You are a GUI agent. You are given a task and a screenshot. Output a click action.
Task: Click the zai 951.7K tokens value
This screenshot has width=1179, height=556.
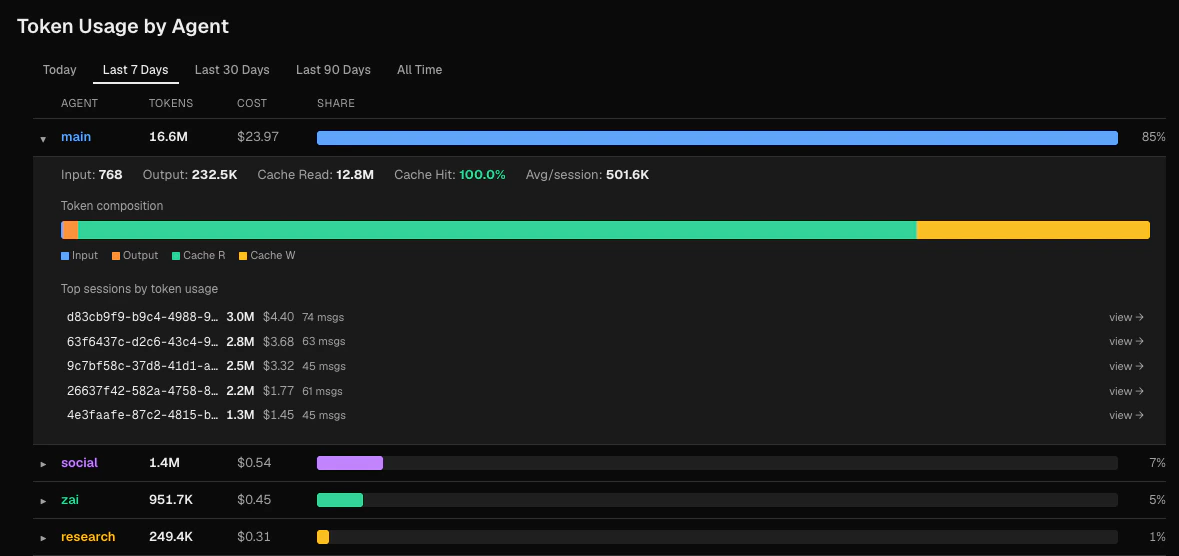(172, 500)
